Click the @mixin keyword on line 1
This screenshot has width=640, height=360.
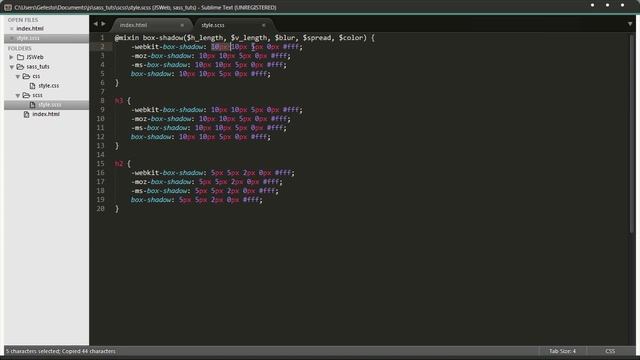pyautogui.click(x=127, y=38)
